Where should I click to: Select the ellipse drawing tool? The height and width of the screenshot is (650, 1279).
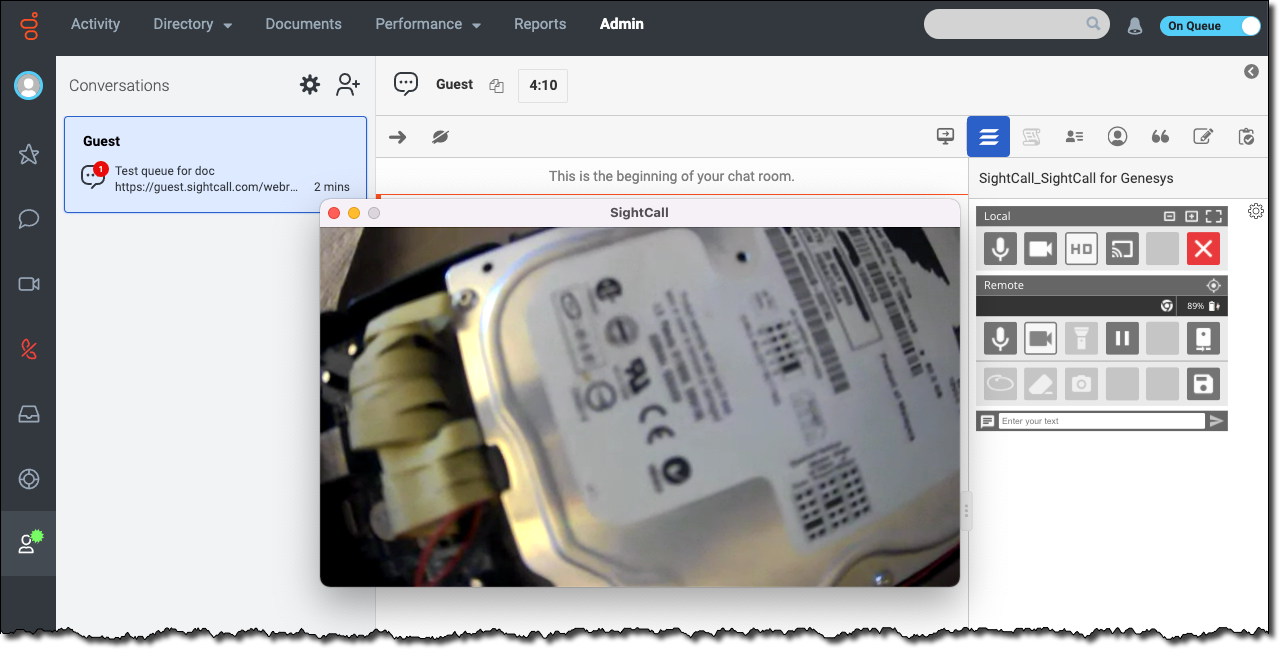pyautogui.click(x=1000, y=383)
